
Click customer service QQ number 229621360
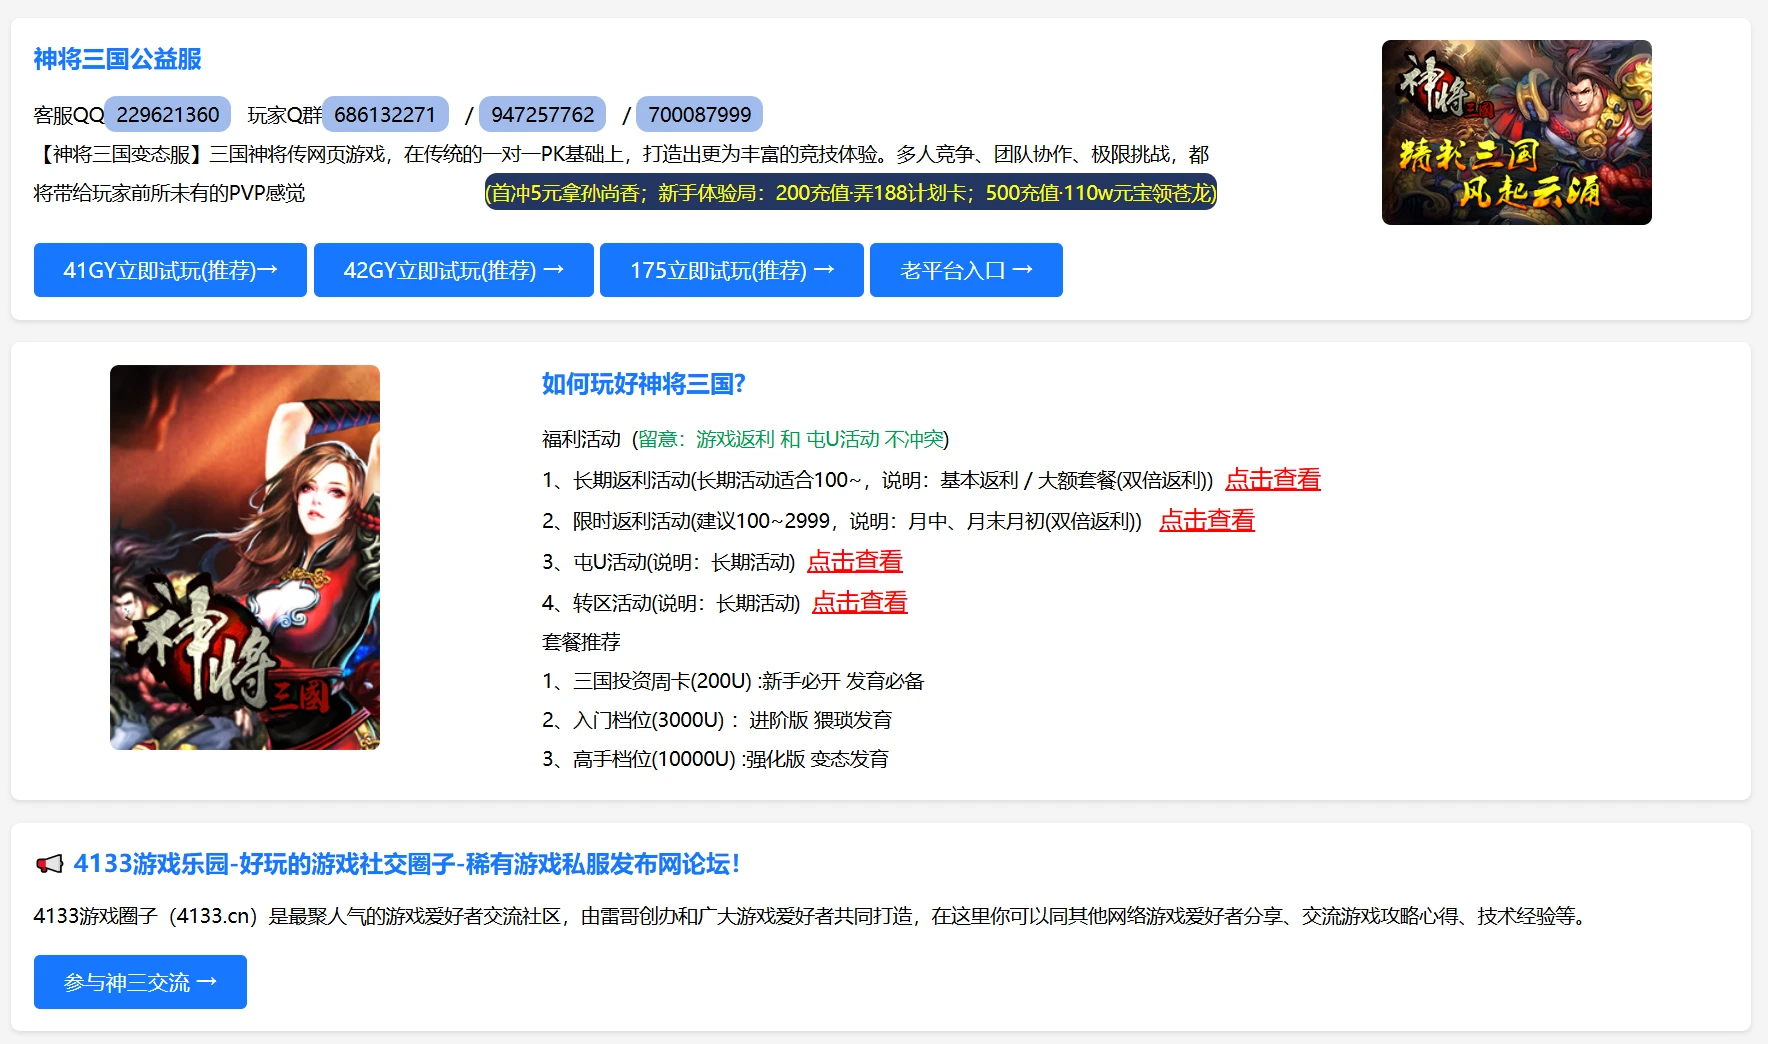(x=166, y=114)
